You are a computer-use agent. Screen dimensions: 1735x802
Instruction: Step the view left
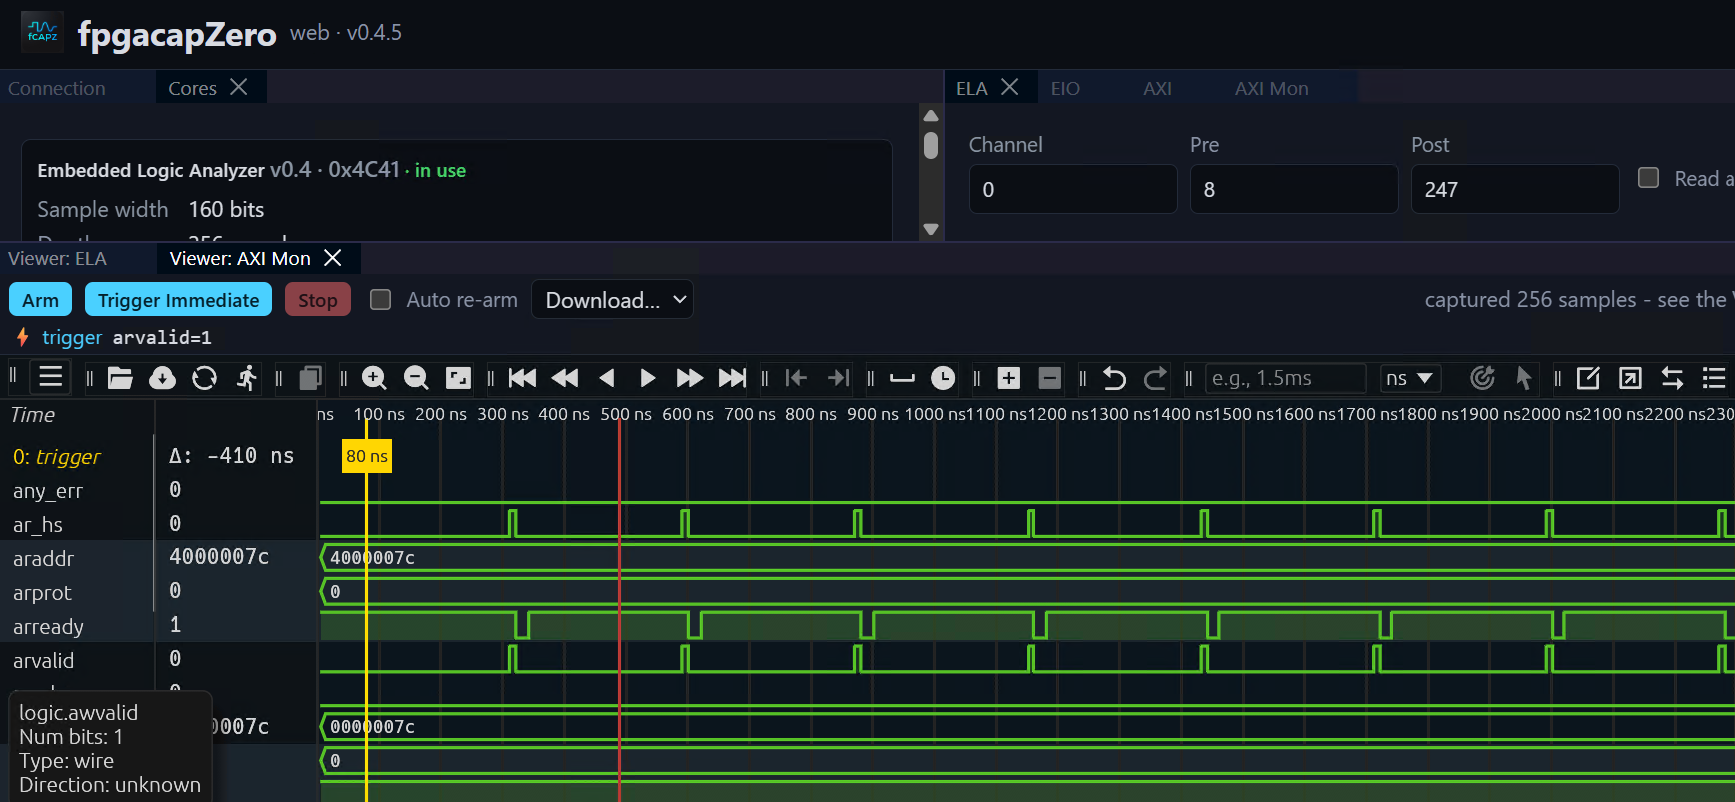606,378
